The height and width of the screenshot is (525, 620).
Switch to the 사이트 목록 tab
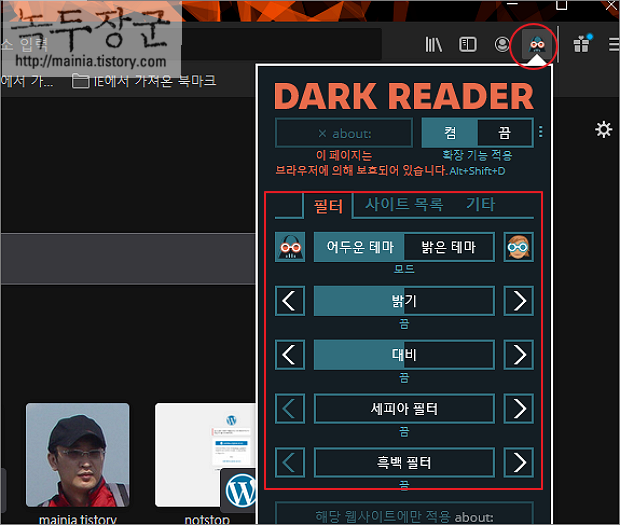coord(404,204)
